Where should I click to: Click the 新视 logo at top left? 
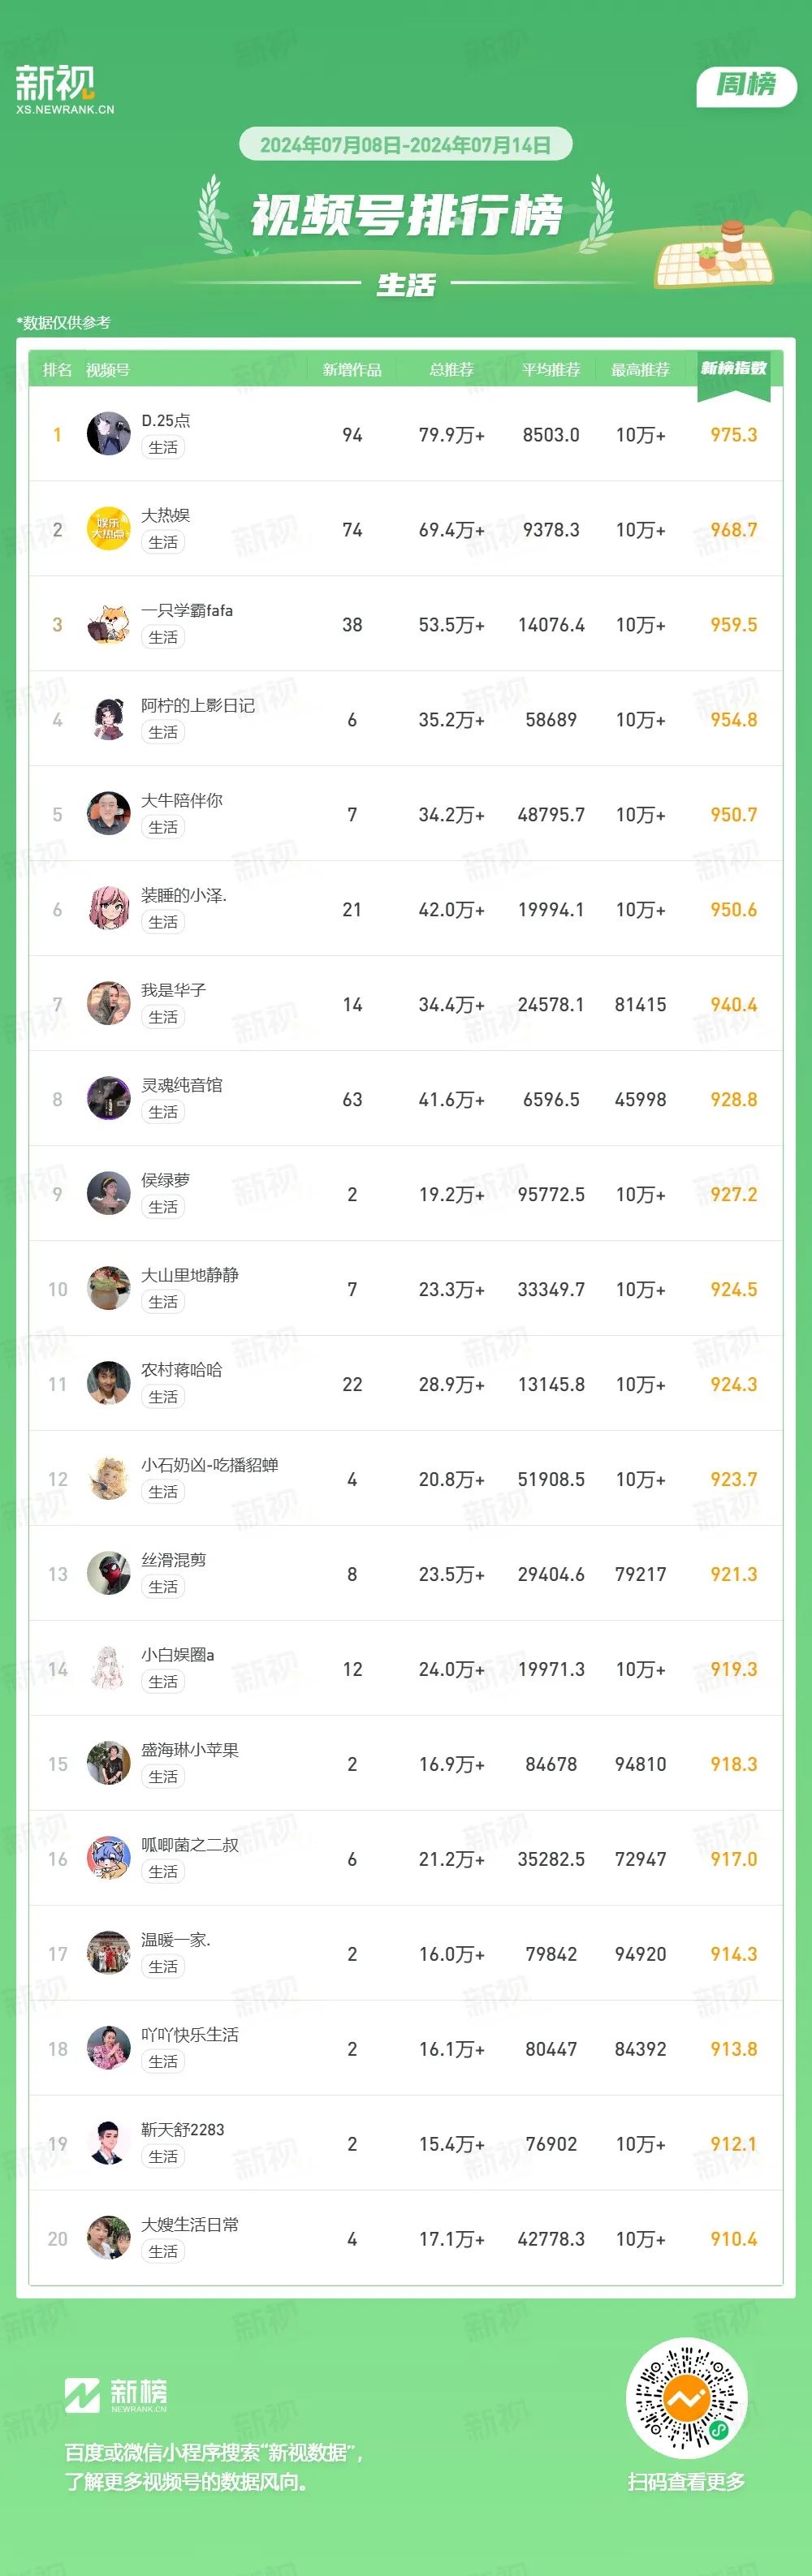click(x=65, y=89)
